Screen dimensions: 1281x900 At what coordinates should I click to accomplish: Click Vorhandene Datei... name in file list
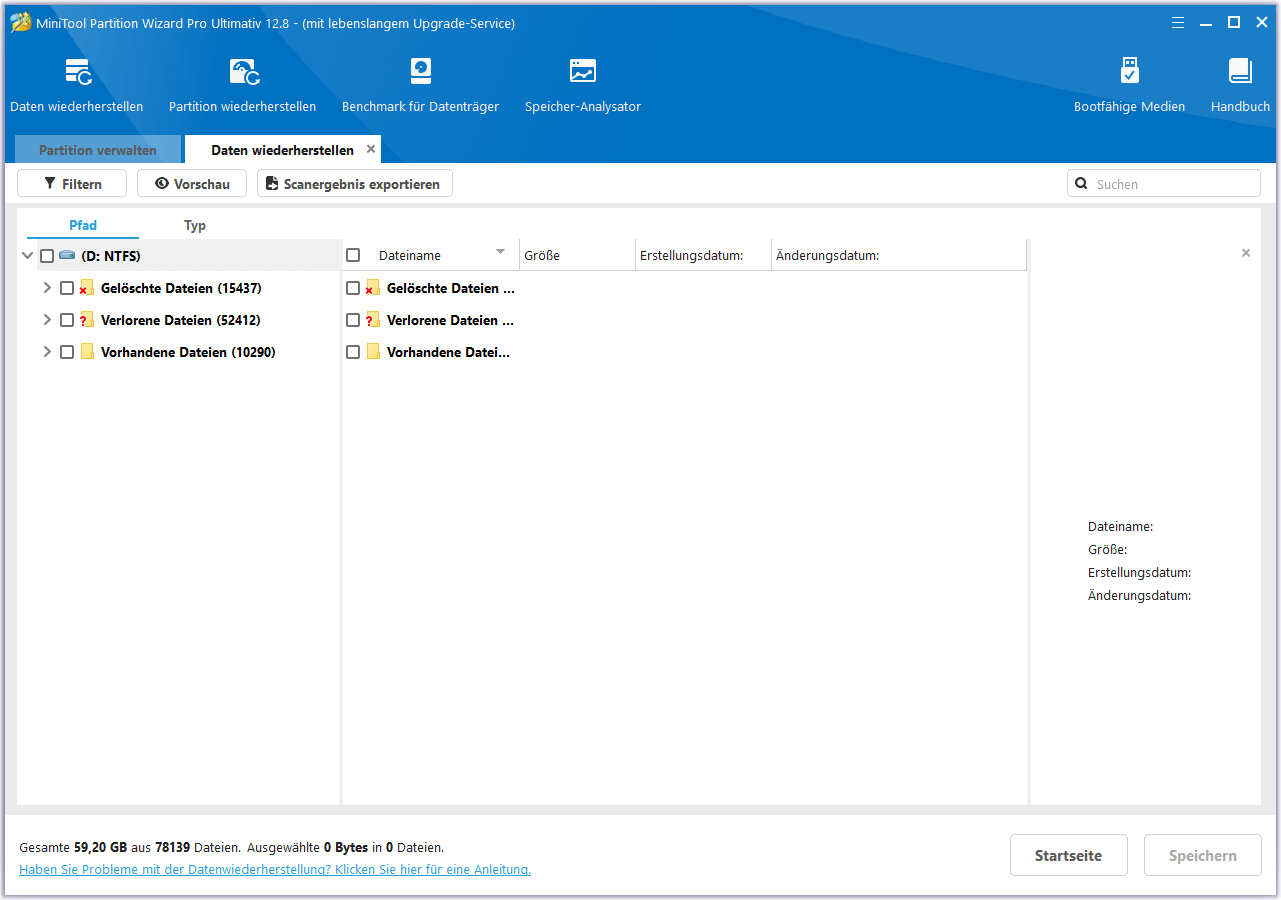pos(448,352)
